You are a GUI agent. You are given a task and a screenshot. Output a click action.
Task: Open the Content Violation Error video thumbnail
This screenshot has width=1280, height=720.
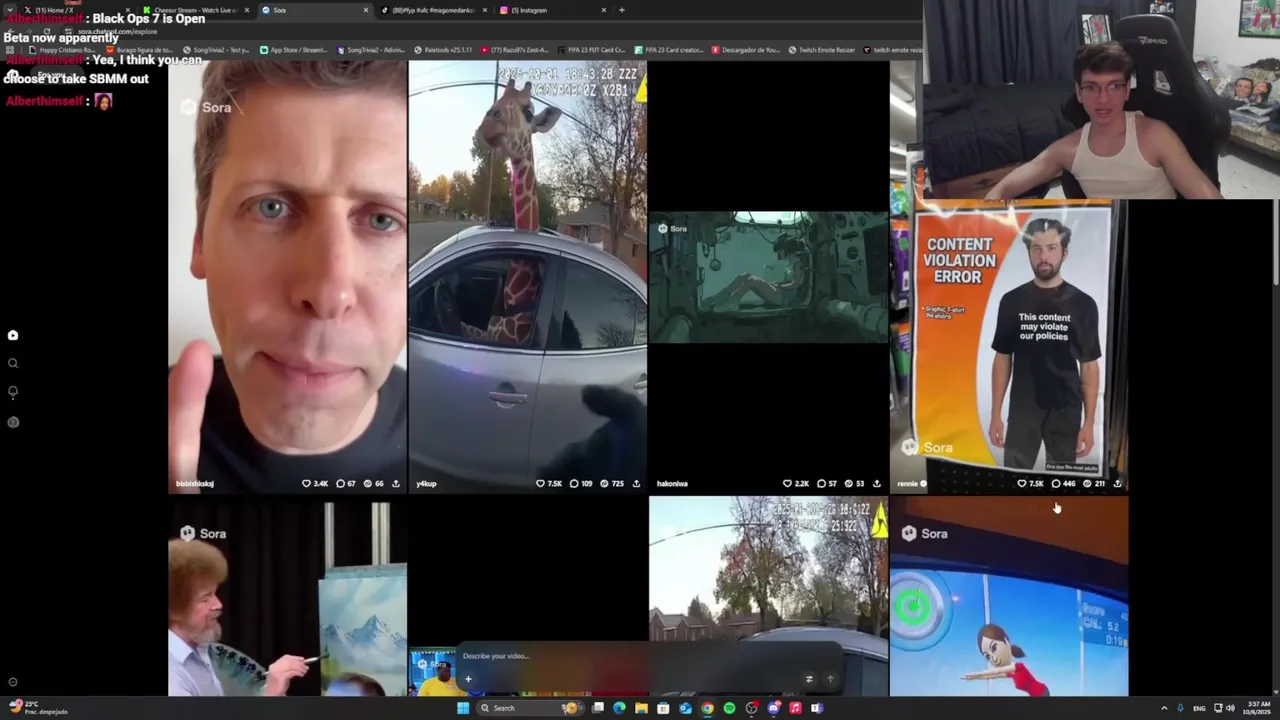1009,335
